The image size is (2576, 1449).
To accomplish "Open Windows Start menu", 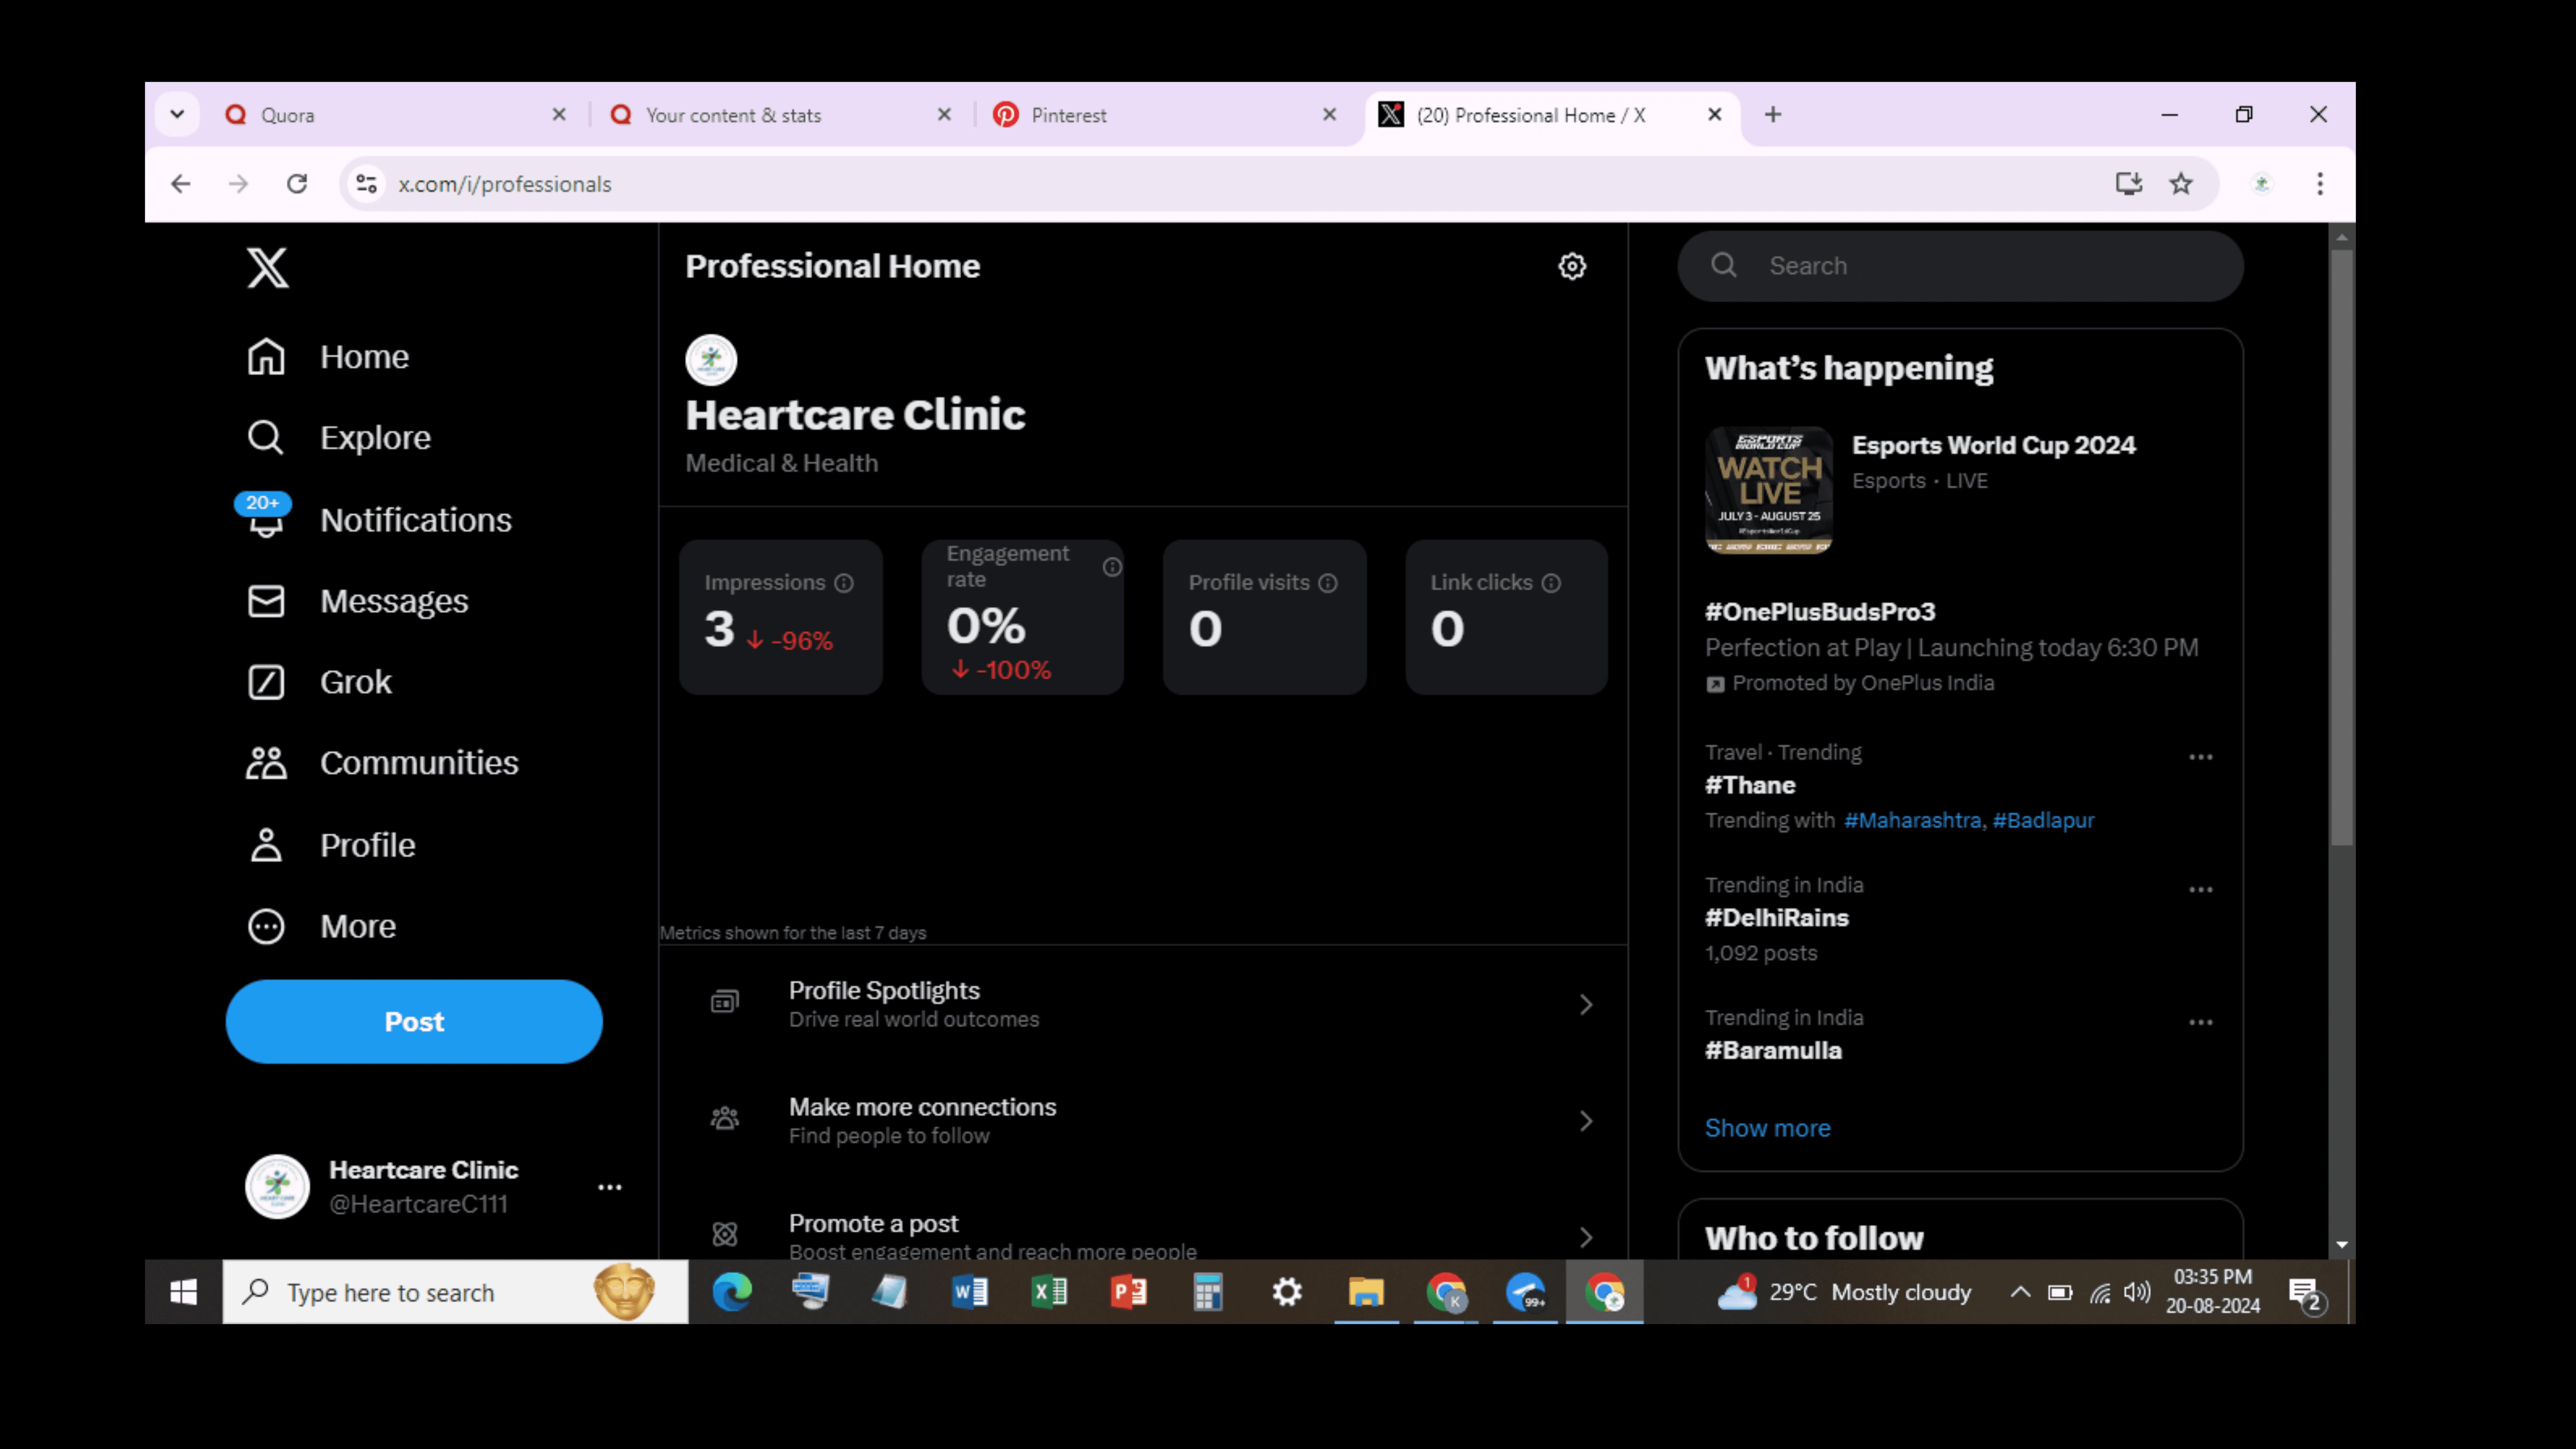I will click(183, 1292).
